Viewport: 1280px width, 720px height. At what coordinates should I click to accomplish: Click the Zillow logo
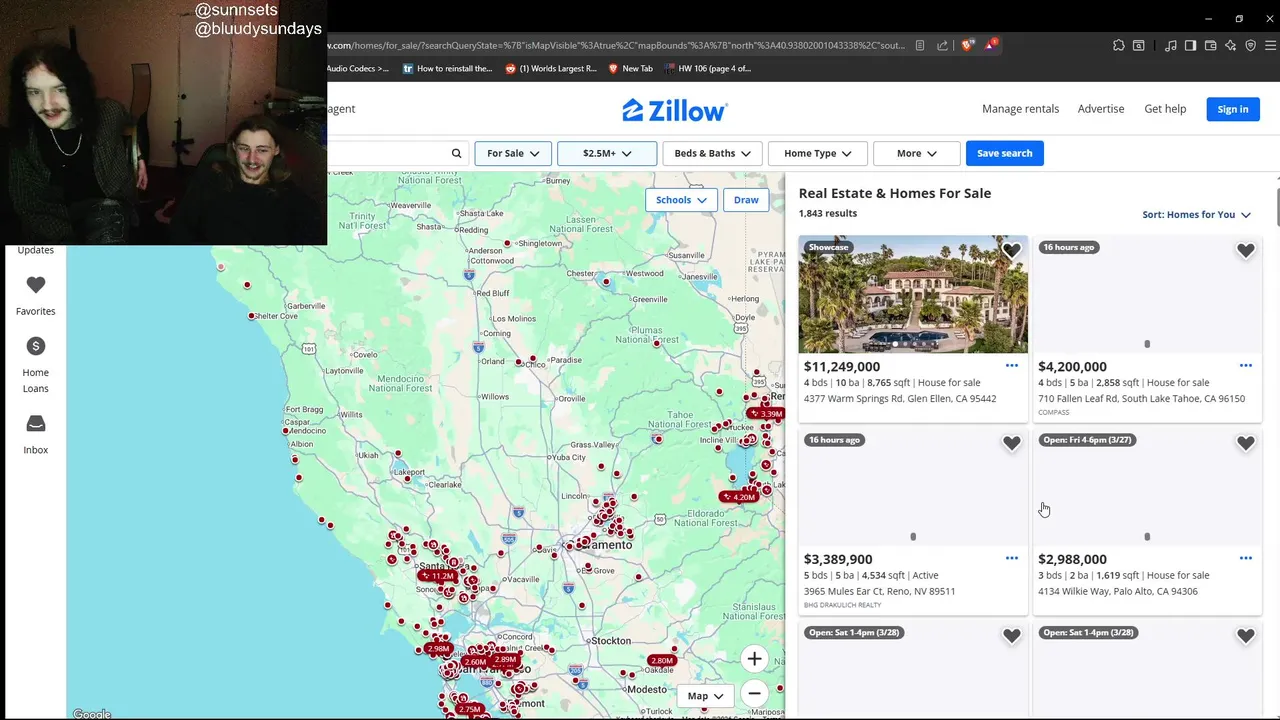(674, 110)
